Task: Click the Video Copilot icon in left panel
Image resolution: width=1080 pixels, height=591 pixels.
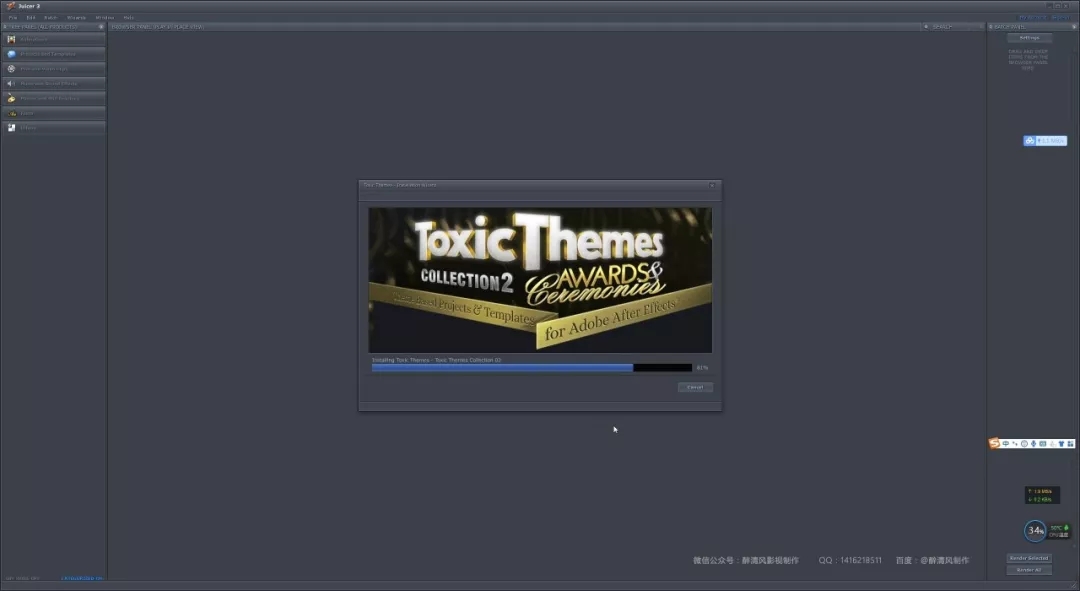Action: pyautogui.click(x=12, y=39)
